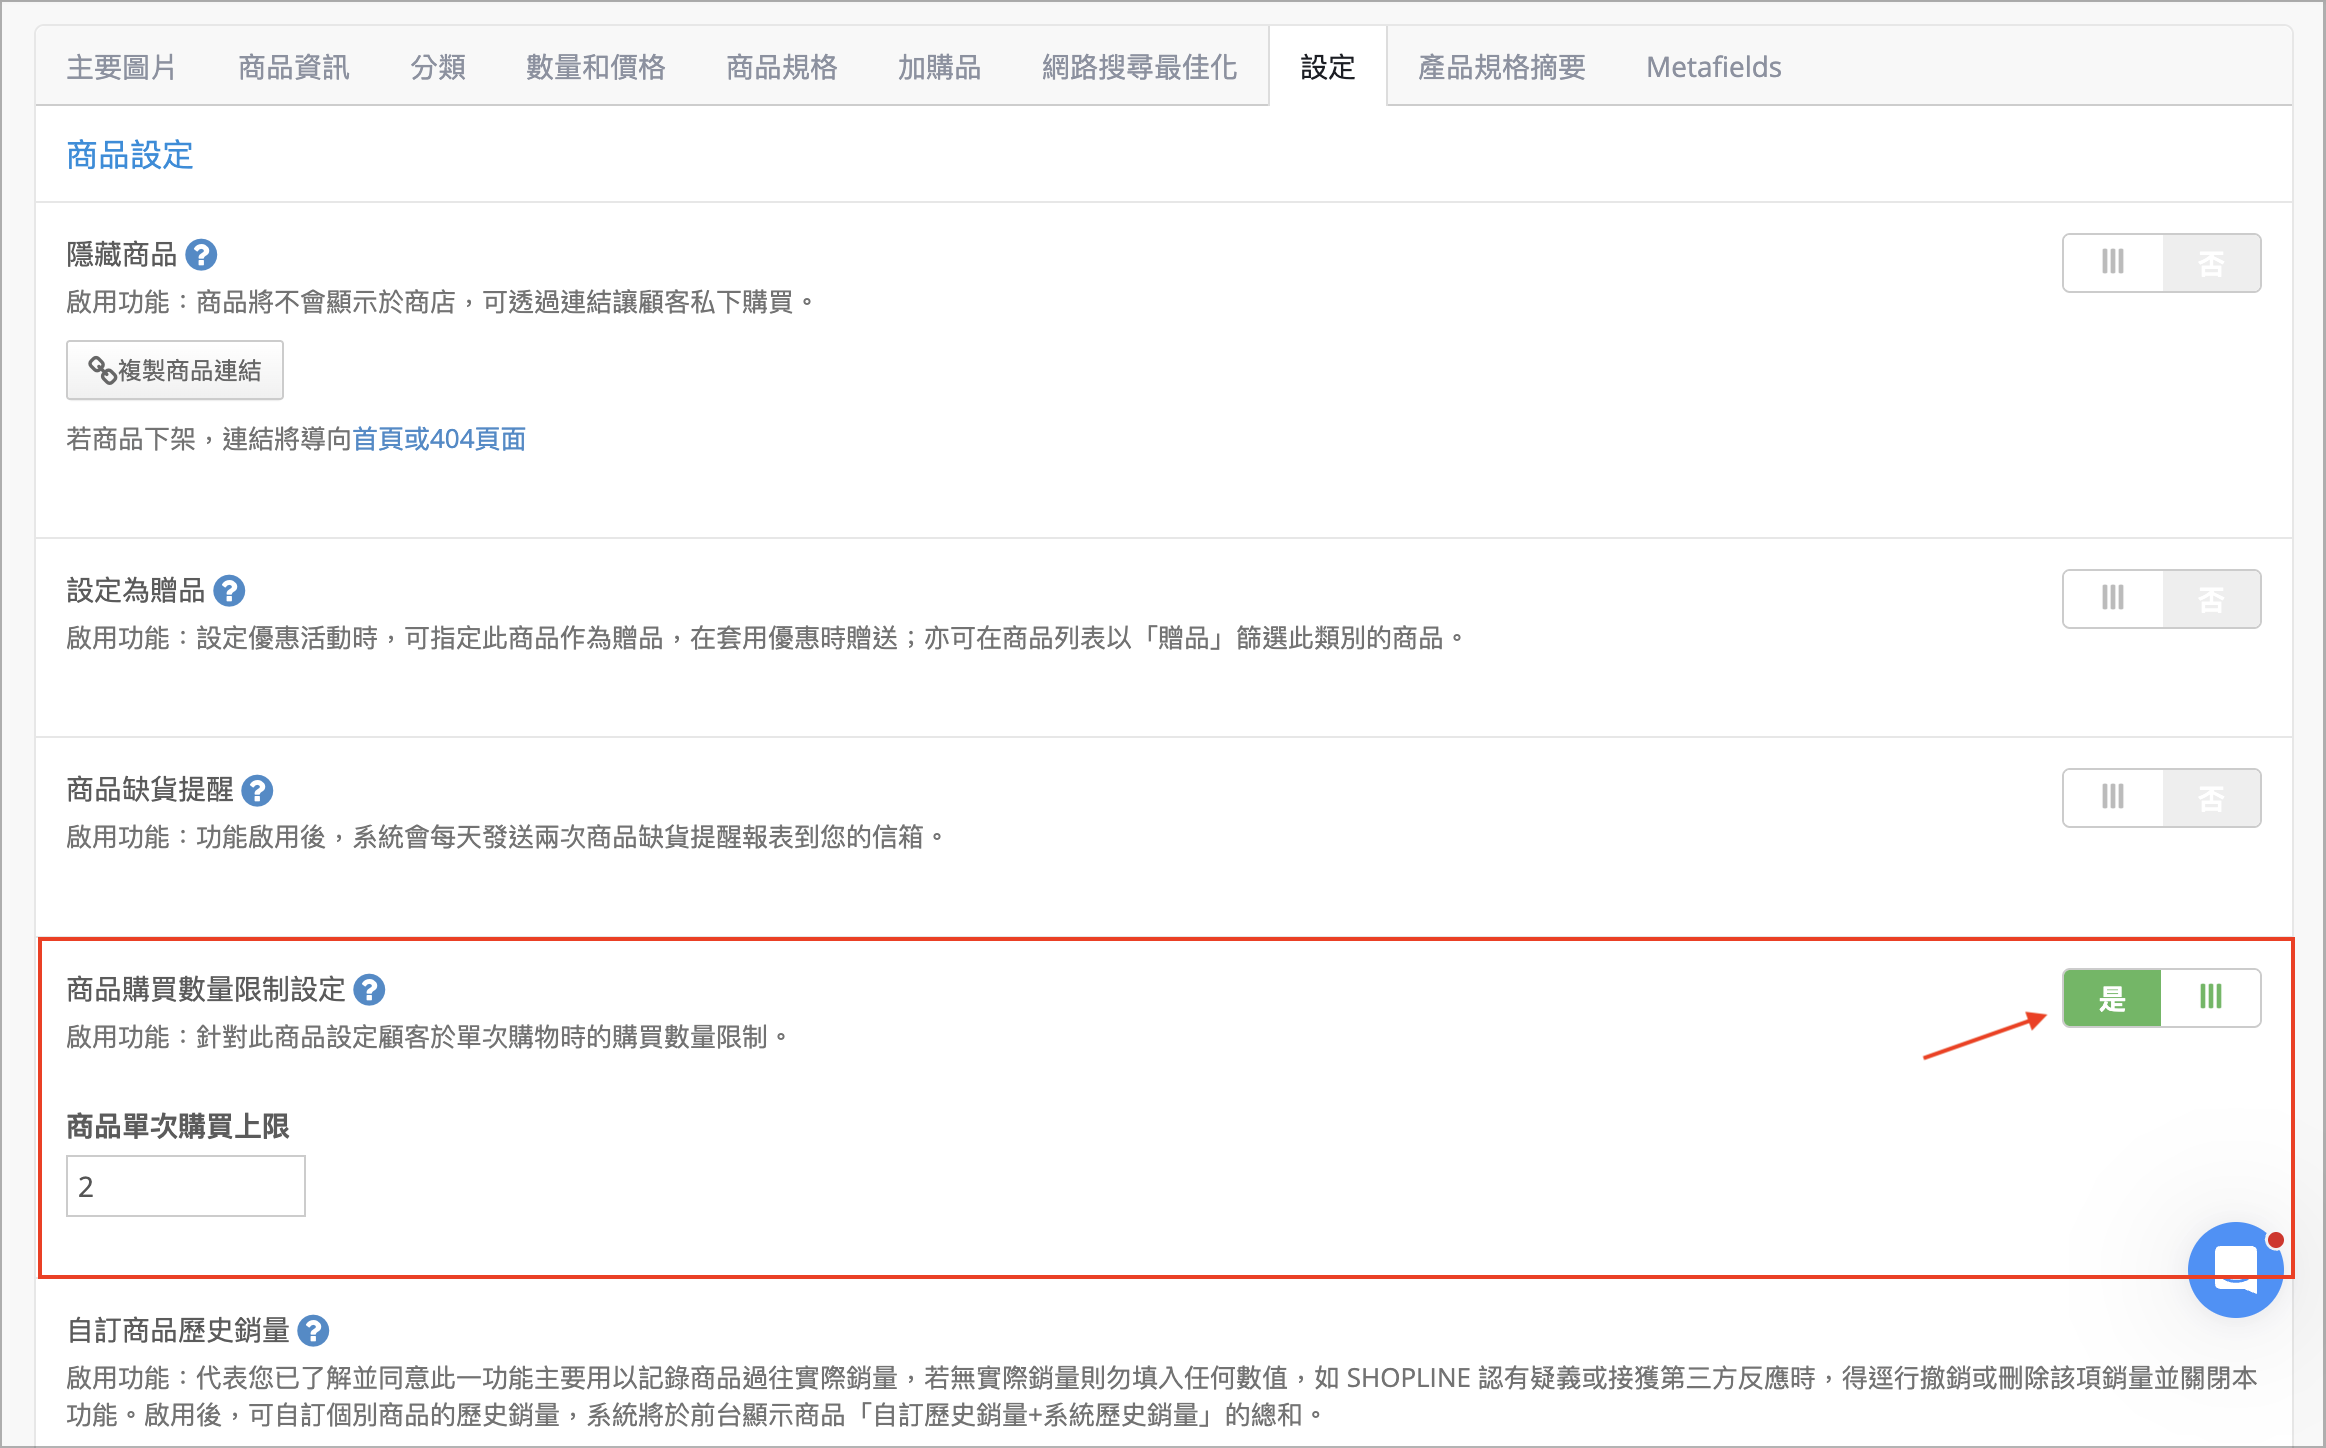The width and height of the screenshot is (2326, 1448).
Task: Click help icon next to 設定為贈品
Action: (229, 591)
